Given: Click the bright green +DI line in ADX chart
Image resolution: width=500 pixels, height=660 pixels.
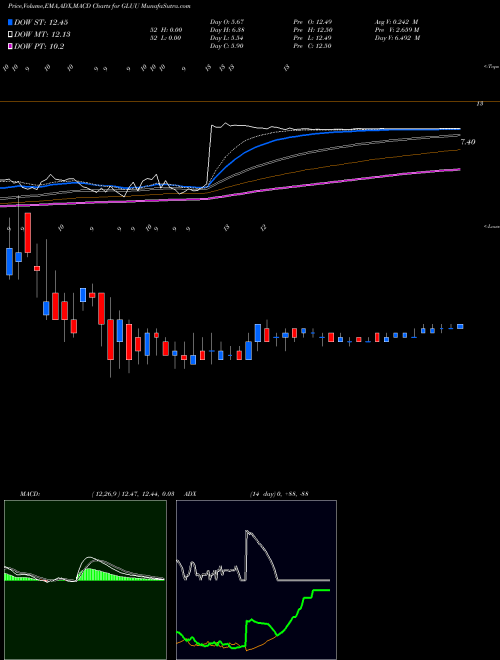Looking at the screenshot, I should [295, 615].
